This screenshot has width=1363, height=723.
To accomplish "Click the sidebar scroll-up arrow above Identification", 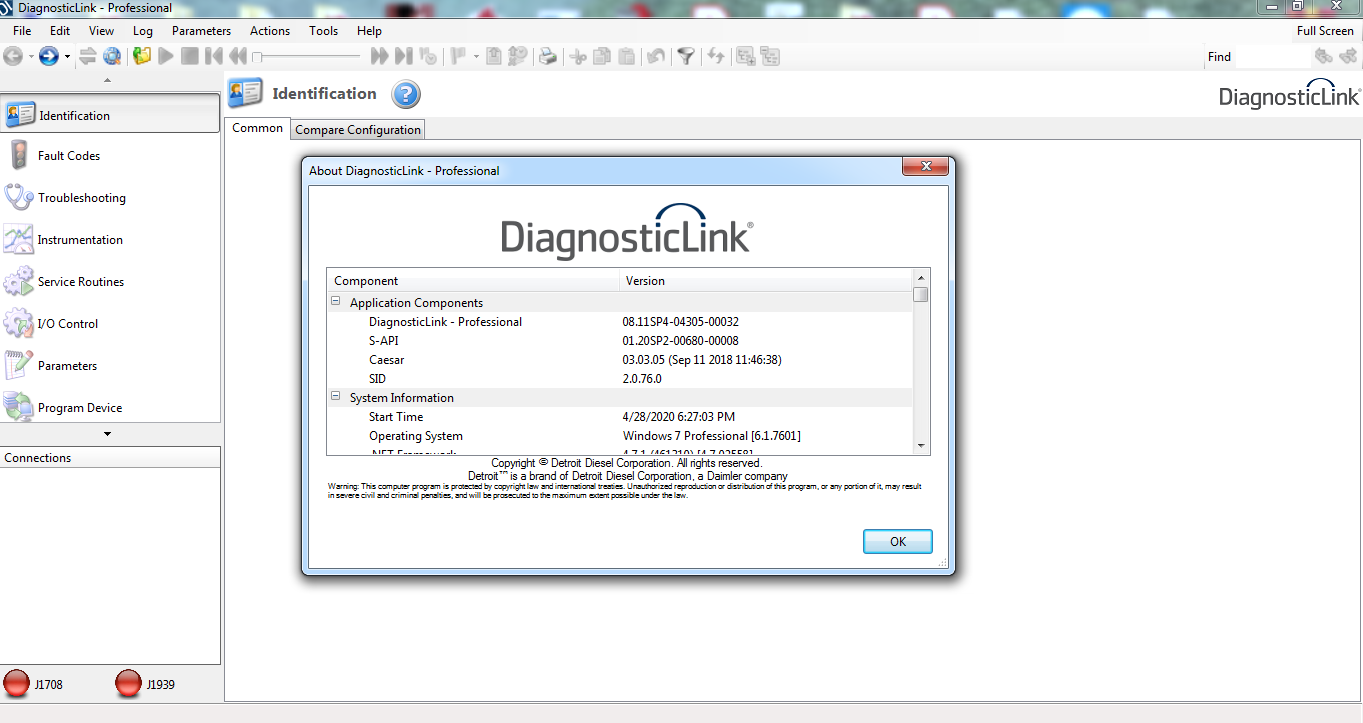I will pos(108,81).
